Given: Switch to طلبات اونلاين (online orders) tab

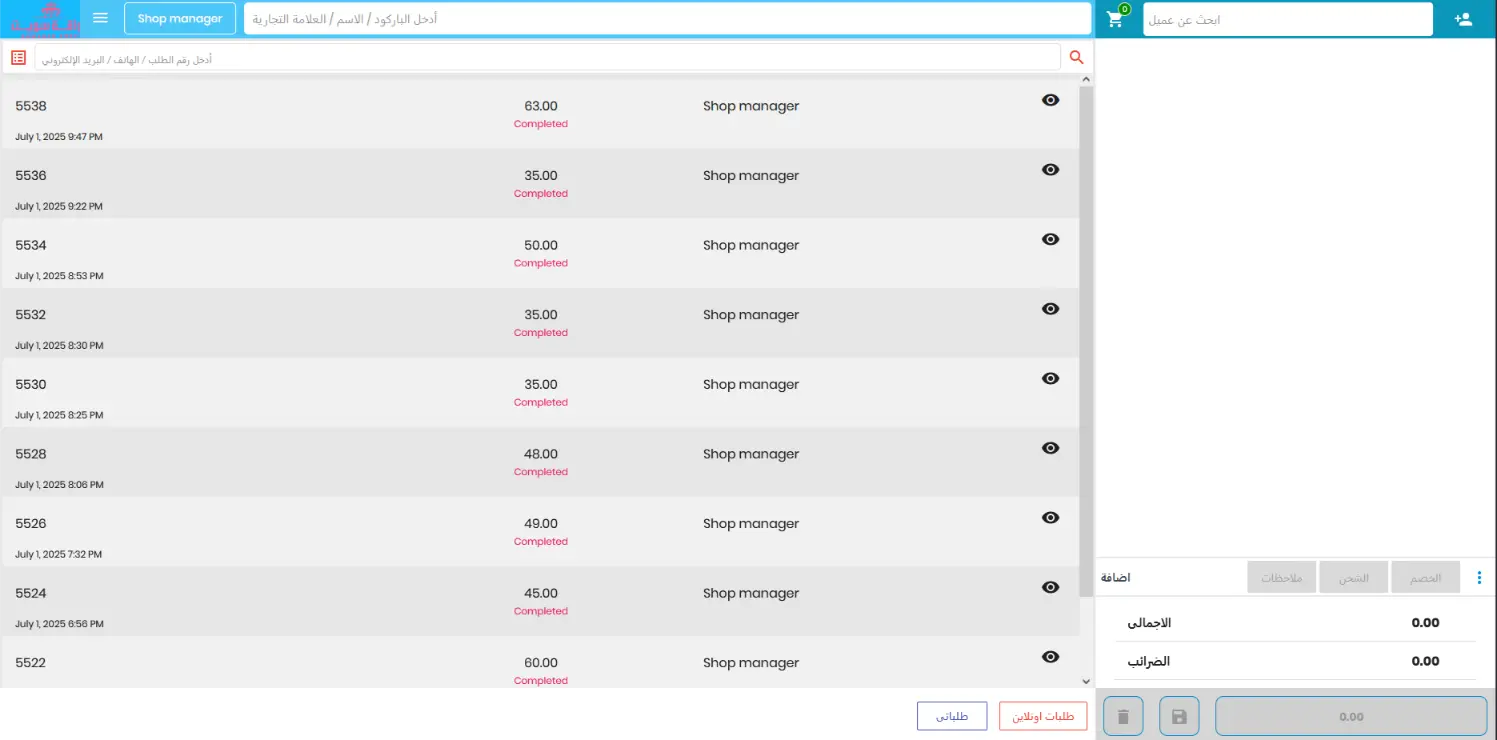Looking at the screenshot, I should (1042, 716).
